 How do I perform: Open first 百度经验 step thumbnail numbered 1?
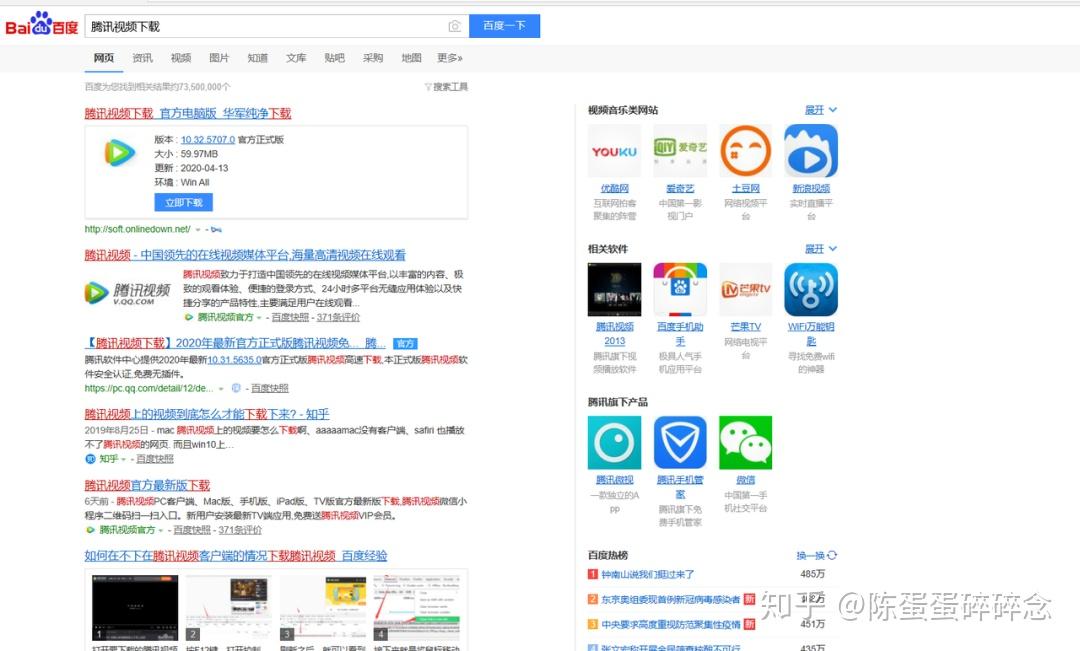click(x=135, y=608)
